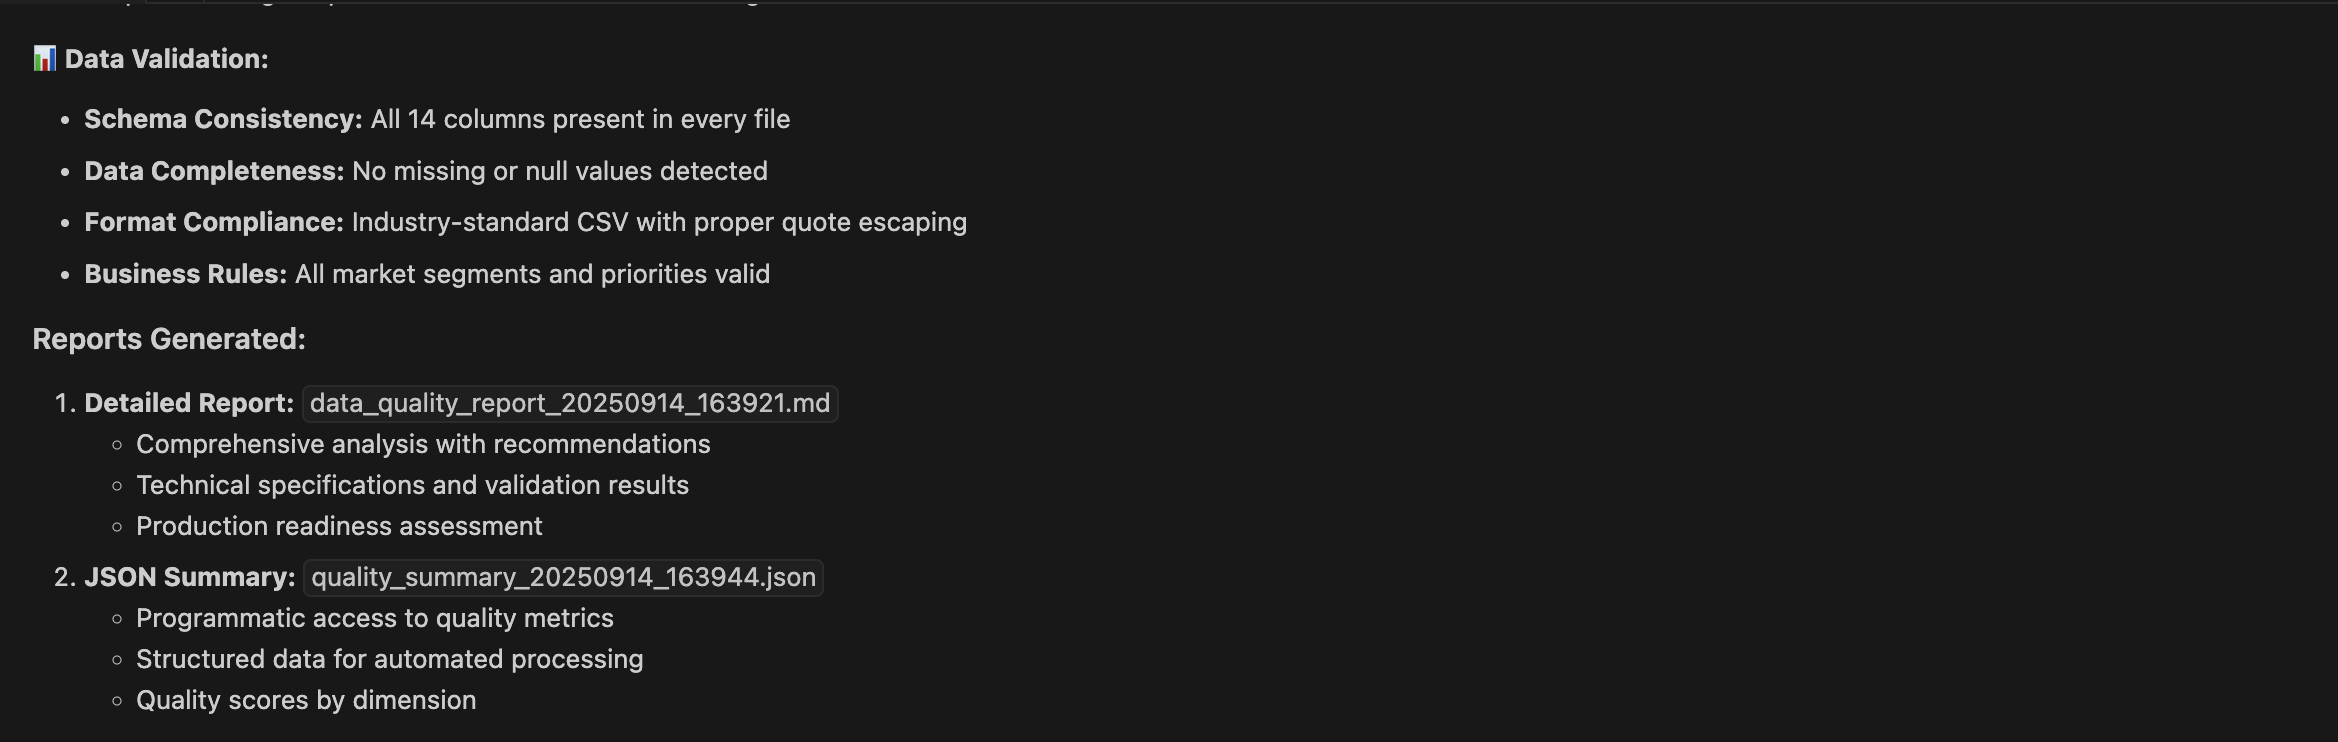Click 'All market segments and priorities valid' text
The height and width of the screenshot is (742, 2338).
coord(532,274)
